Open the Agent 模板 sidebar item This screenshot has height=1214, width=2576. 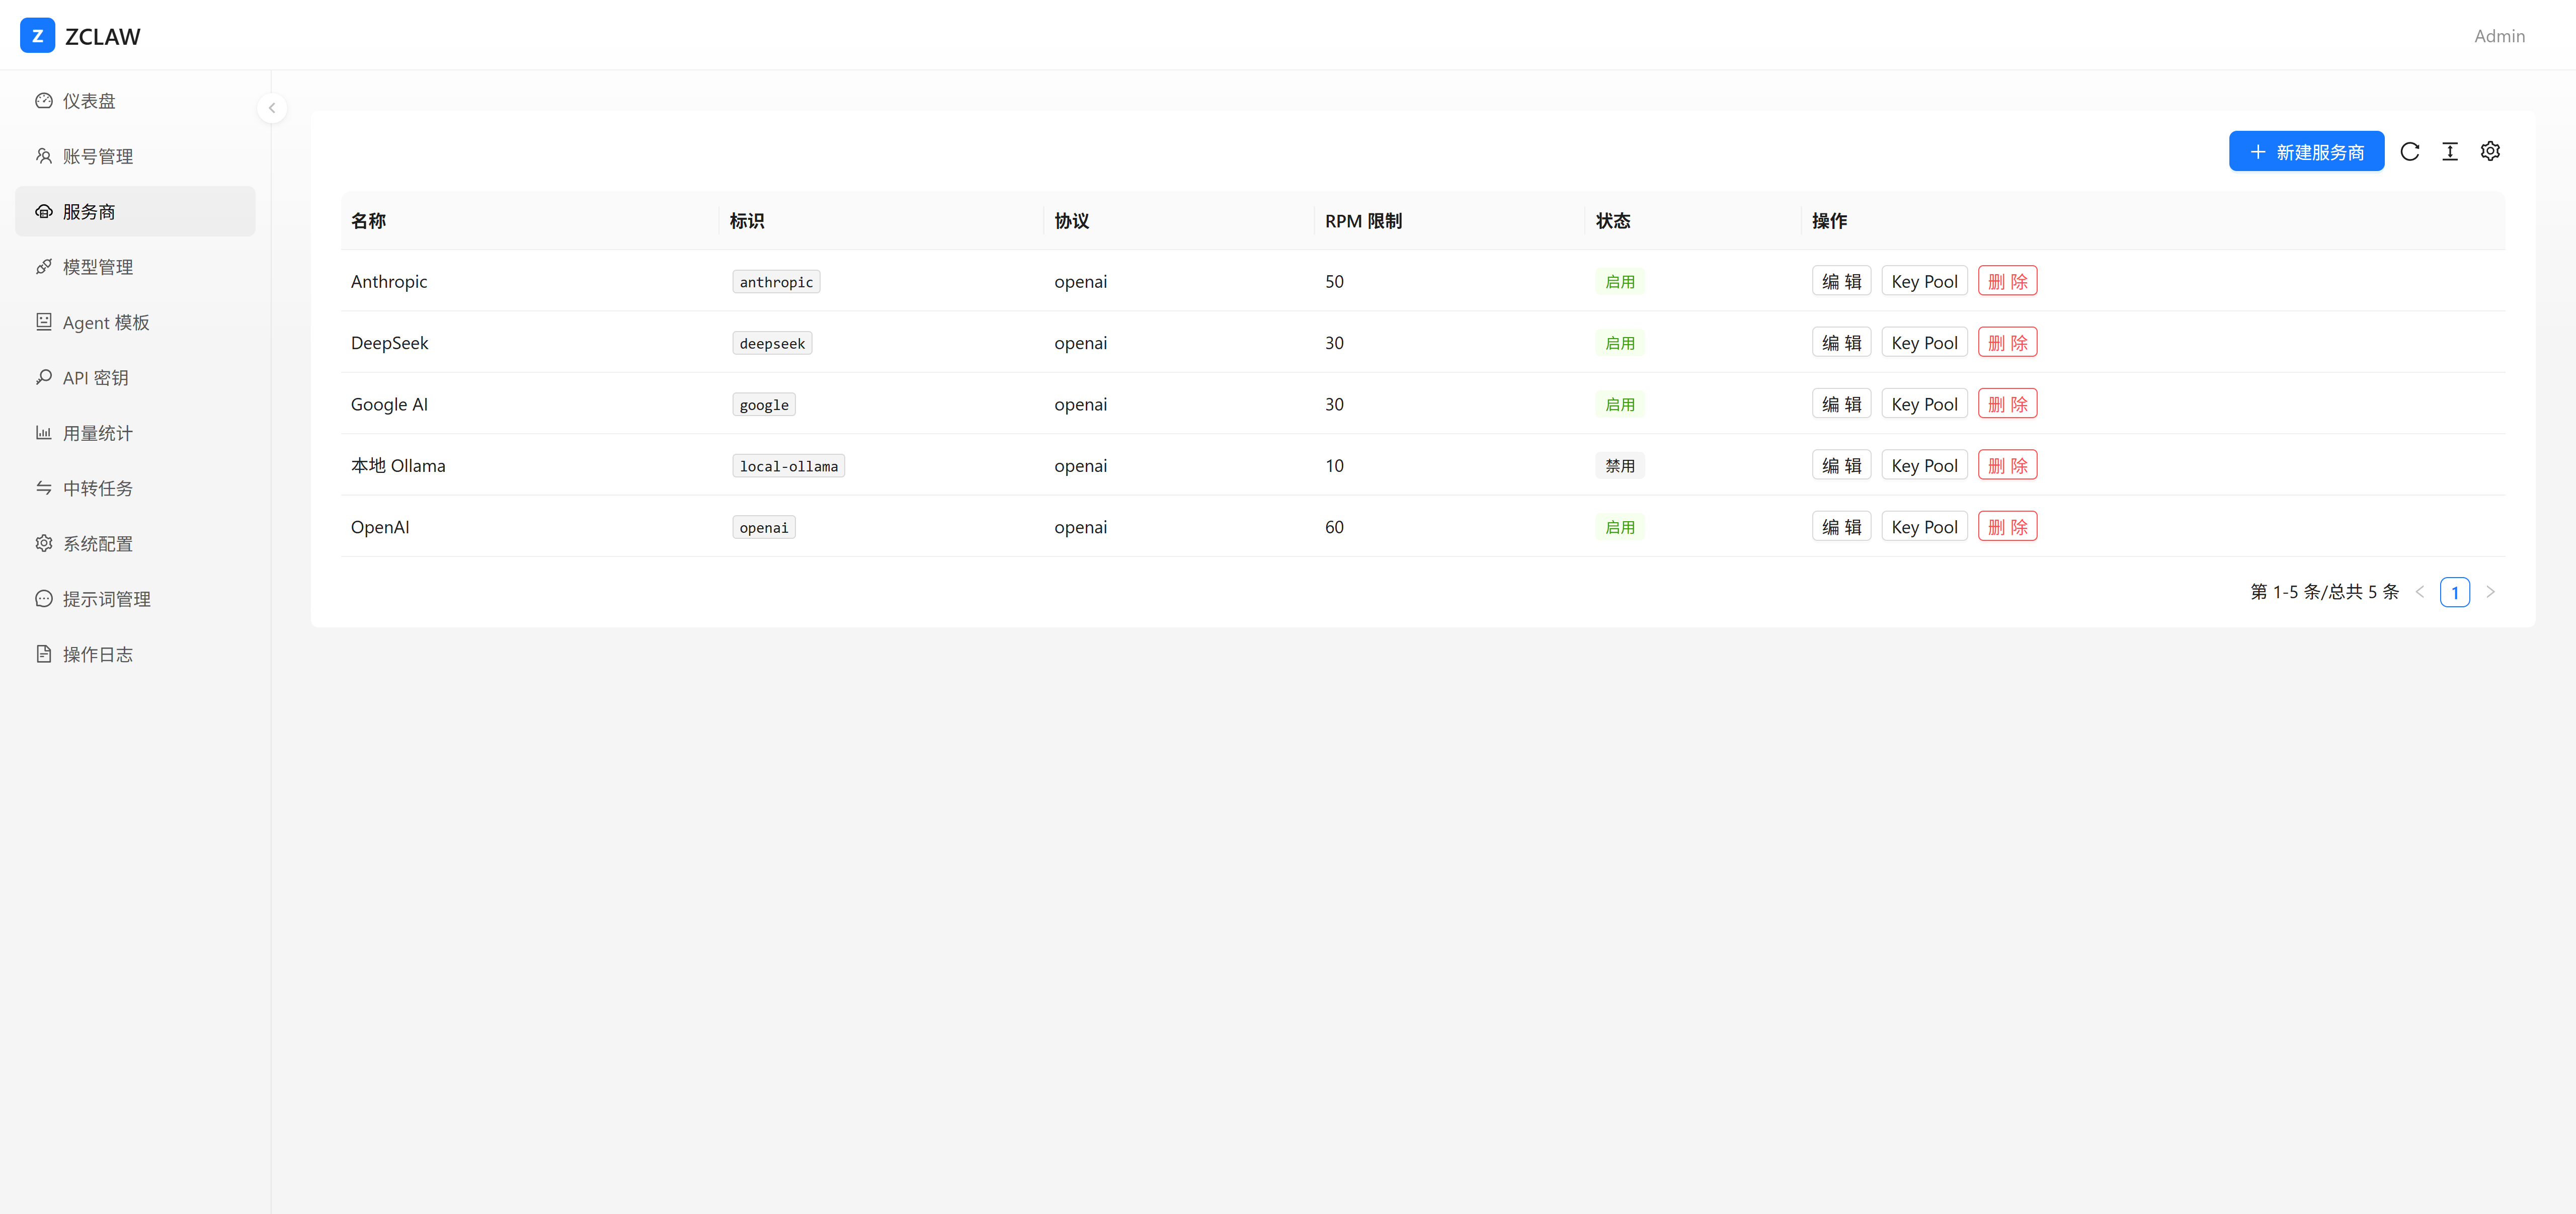tap(105, 322)
